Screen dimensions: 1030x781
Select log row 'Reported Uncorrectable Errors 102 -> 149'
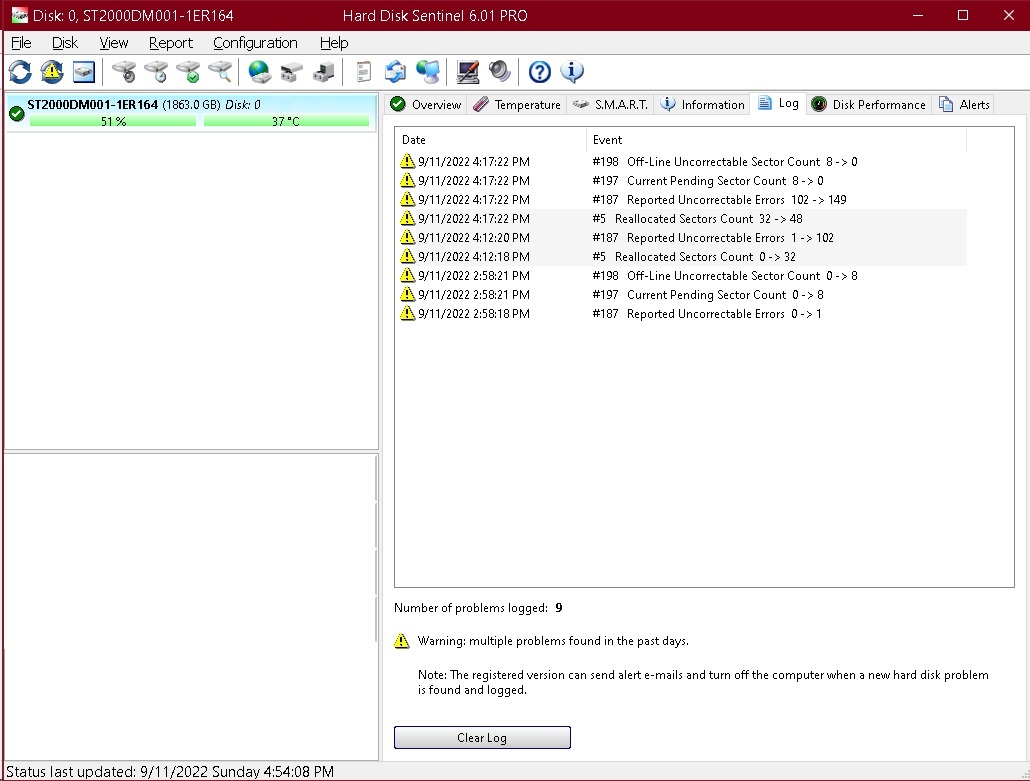681,200
